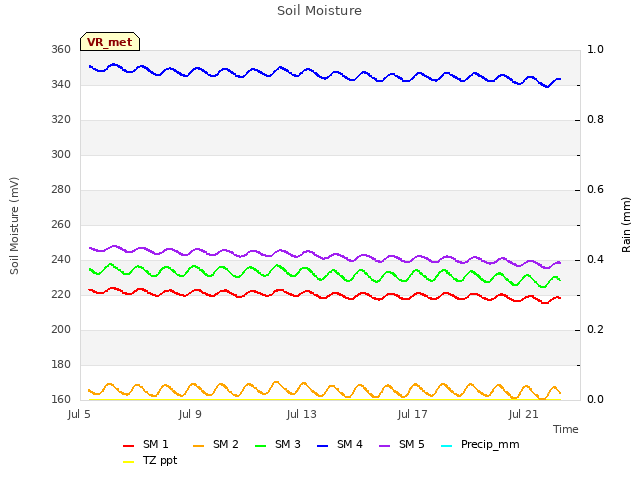The width and height of the screenshot is (640, 480).
Task: Toggle TZ ppt legend entry
Action: (150, 460)
